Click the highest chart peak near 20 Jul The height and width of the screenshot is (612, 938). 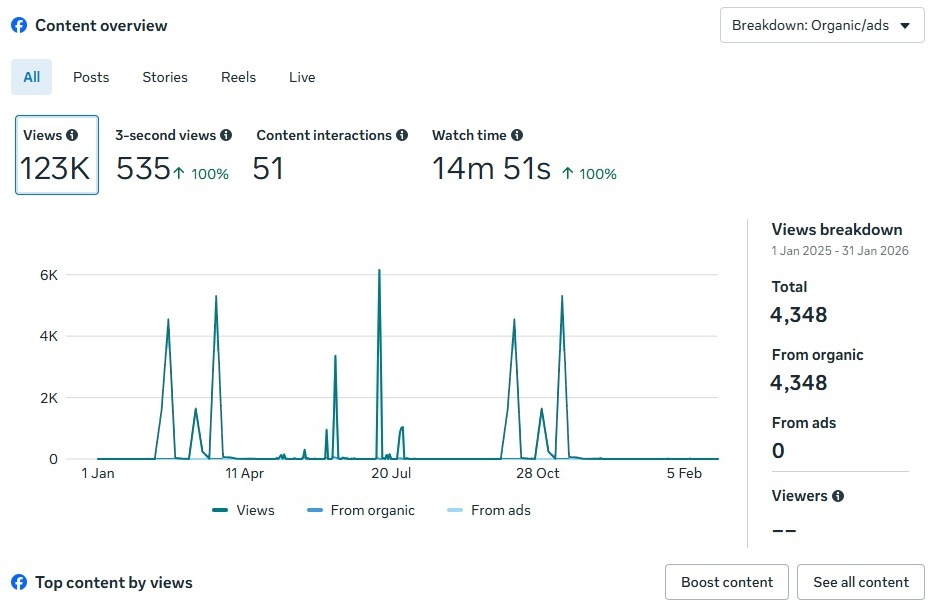(x=379, y=270)
